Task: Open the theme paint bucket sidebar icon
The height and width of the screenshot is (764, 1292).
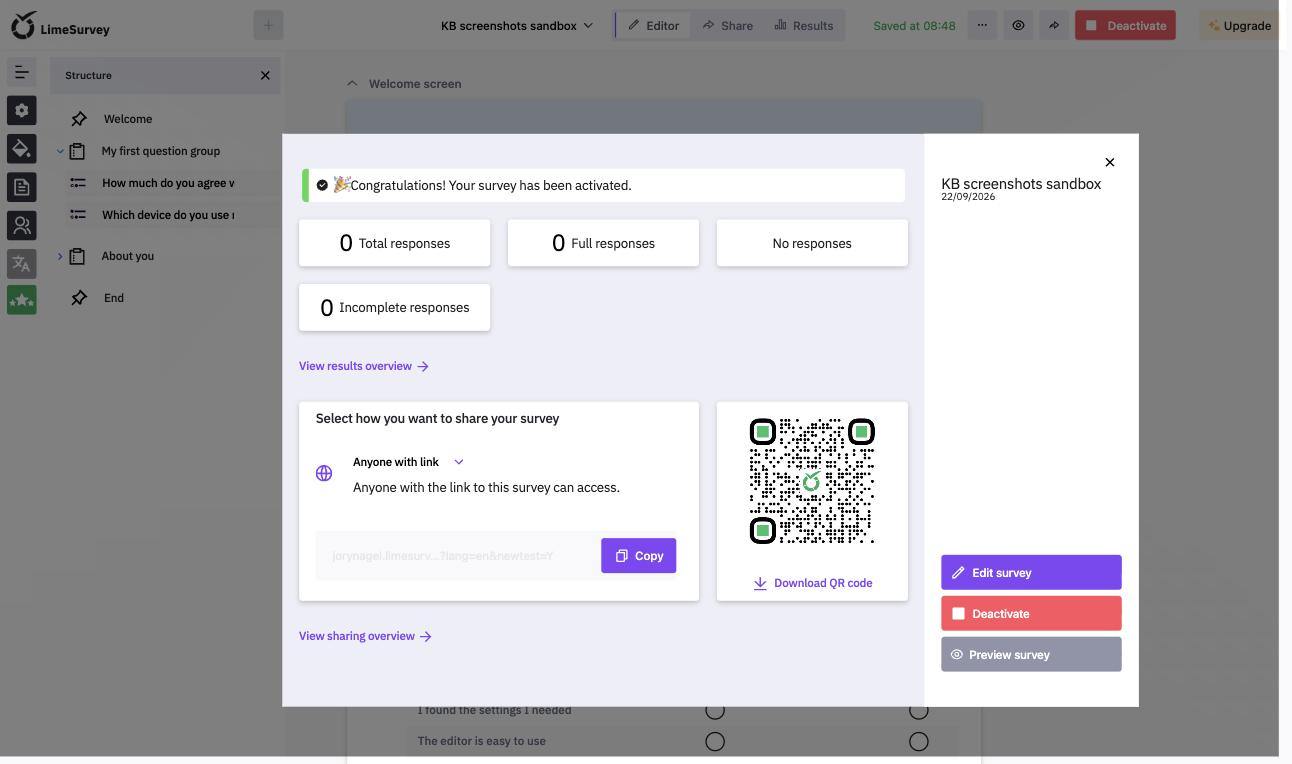Action: [22, 149]
